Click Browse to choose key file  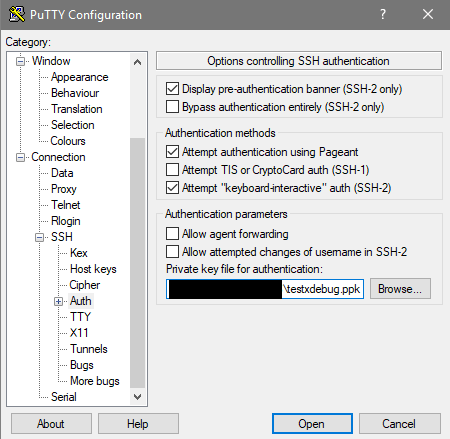(x=400, y=289)
